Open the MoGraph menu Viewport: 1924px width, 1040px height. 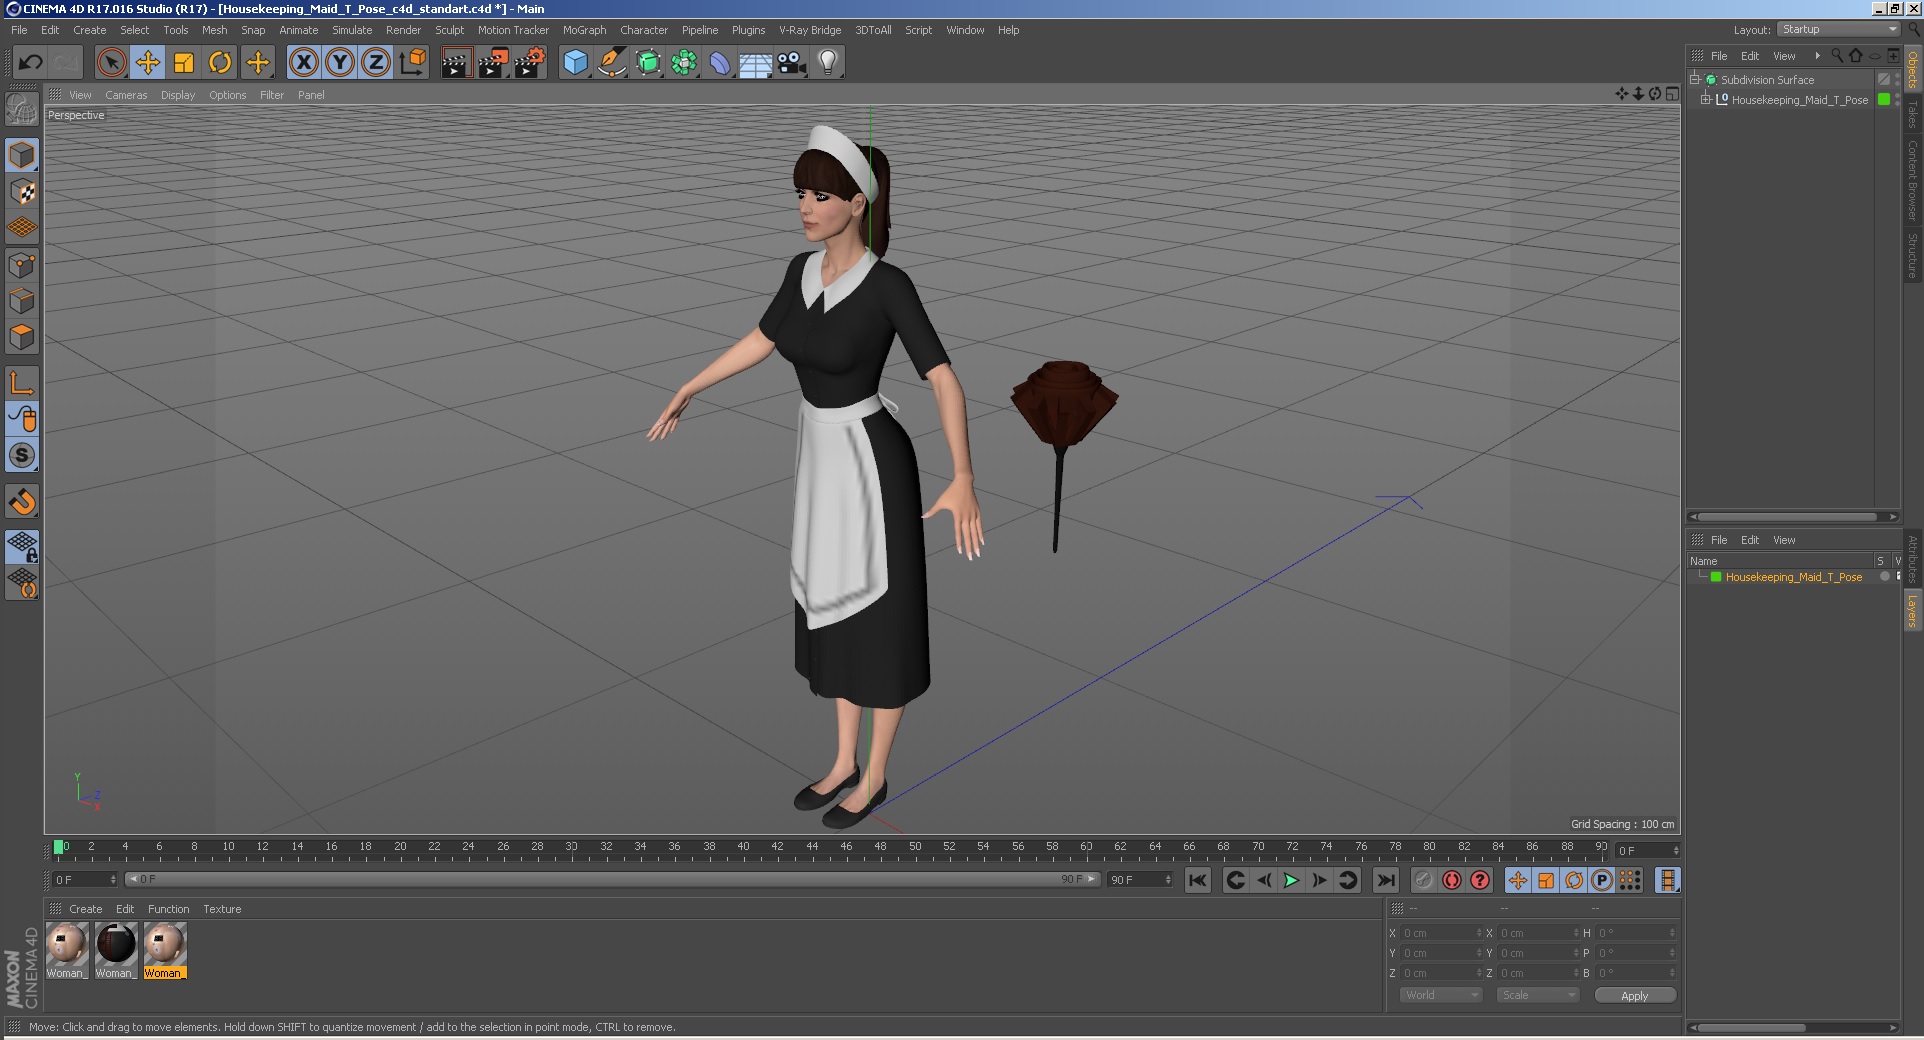[584, 30]
